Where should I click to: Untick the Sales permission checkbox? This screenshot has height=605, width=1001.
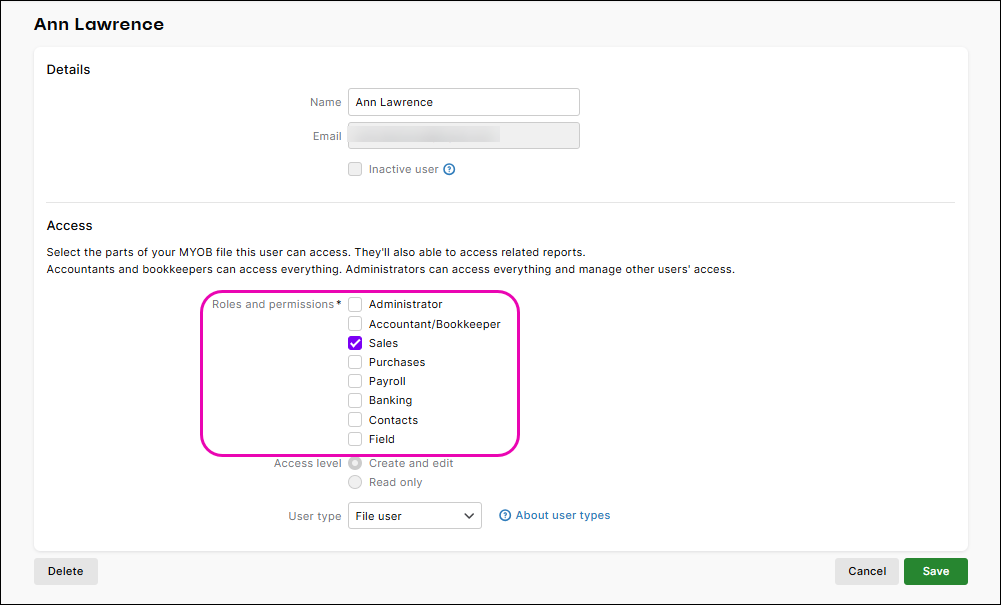point(355,343)
